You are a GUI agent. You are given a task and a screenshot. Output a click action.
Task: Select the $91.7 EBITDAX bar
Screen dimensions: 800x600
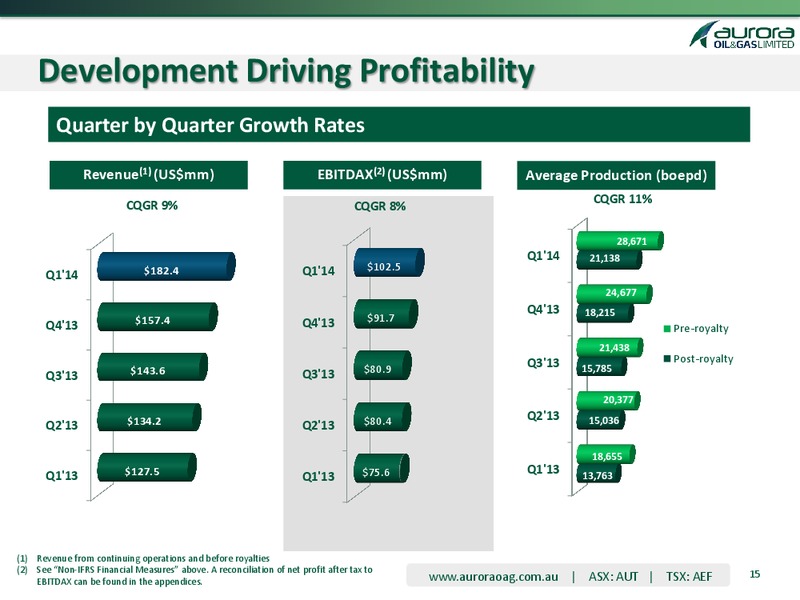coord(386,314)
